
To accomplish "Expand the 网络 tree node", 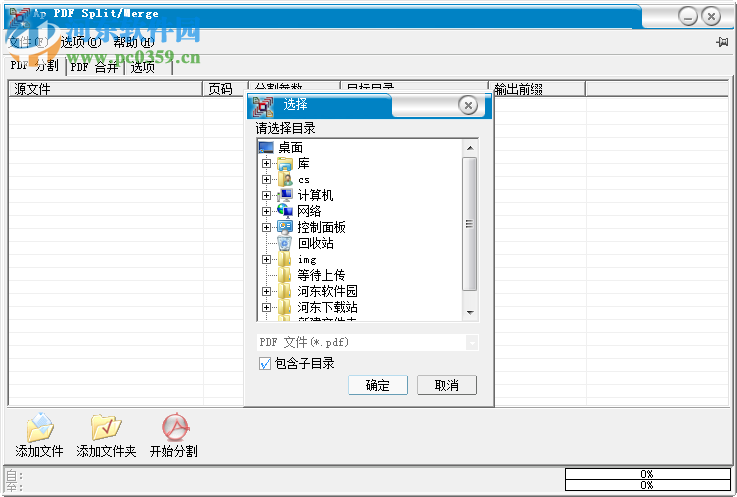I will click(267, 212).
